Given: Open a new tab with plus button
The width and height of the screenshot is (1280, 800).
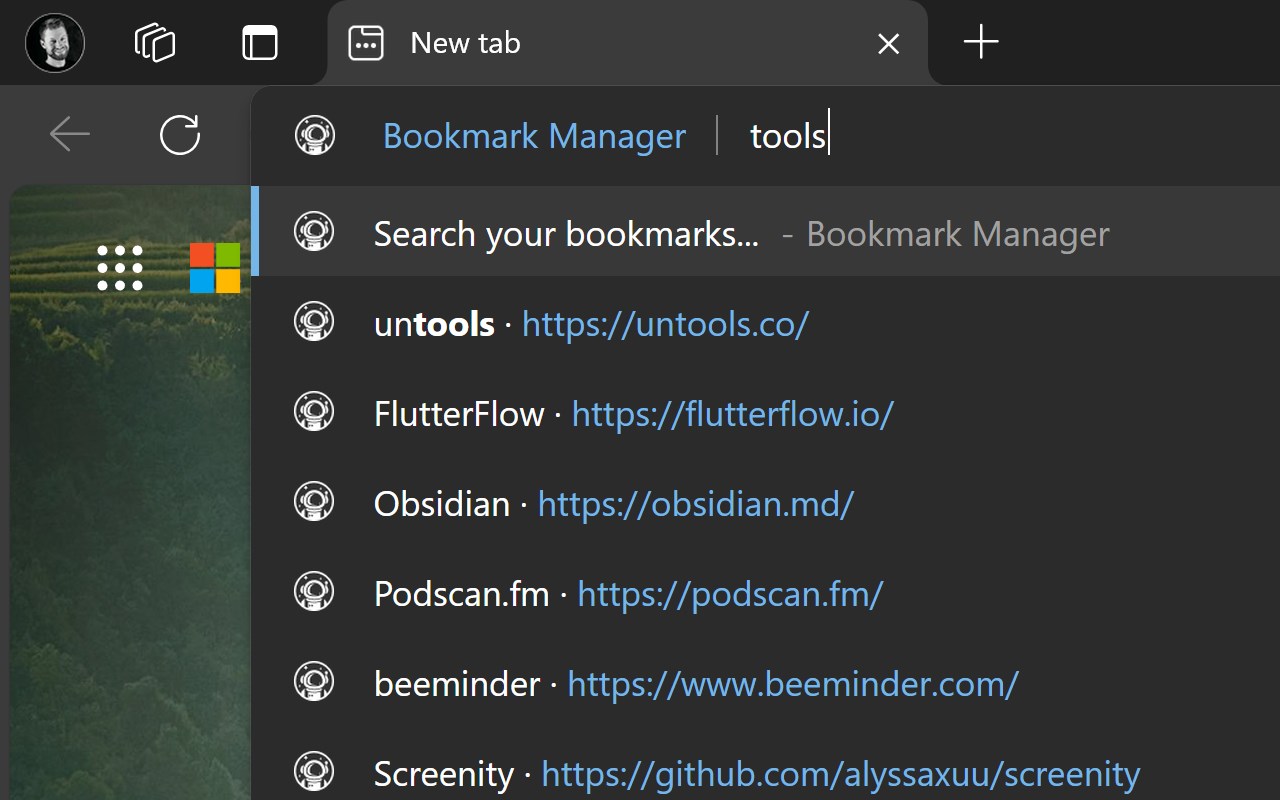Looking at the screenshot, I should point(981,43).
